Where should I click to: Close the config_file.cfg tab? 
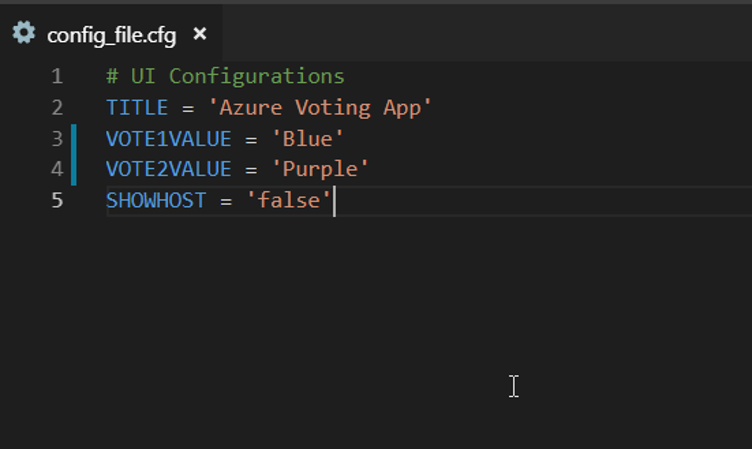[x=200, y=34]
